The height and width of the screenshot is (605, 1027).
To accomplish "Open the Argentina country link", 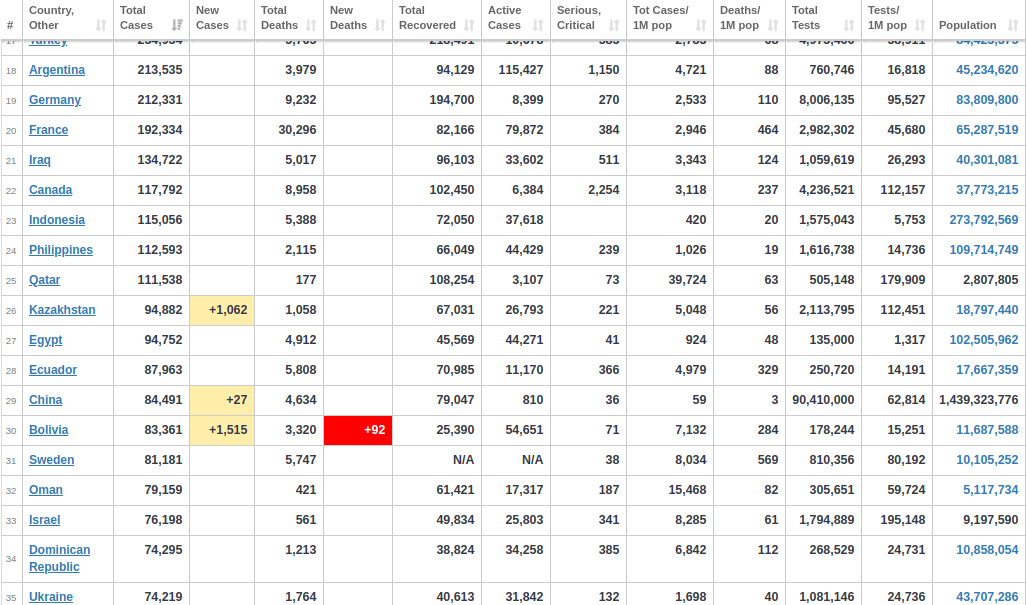I will click(57, 70).
